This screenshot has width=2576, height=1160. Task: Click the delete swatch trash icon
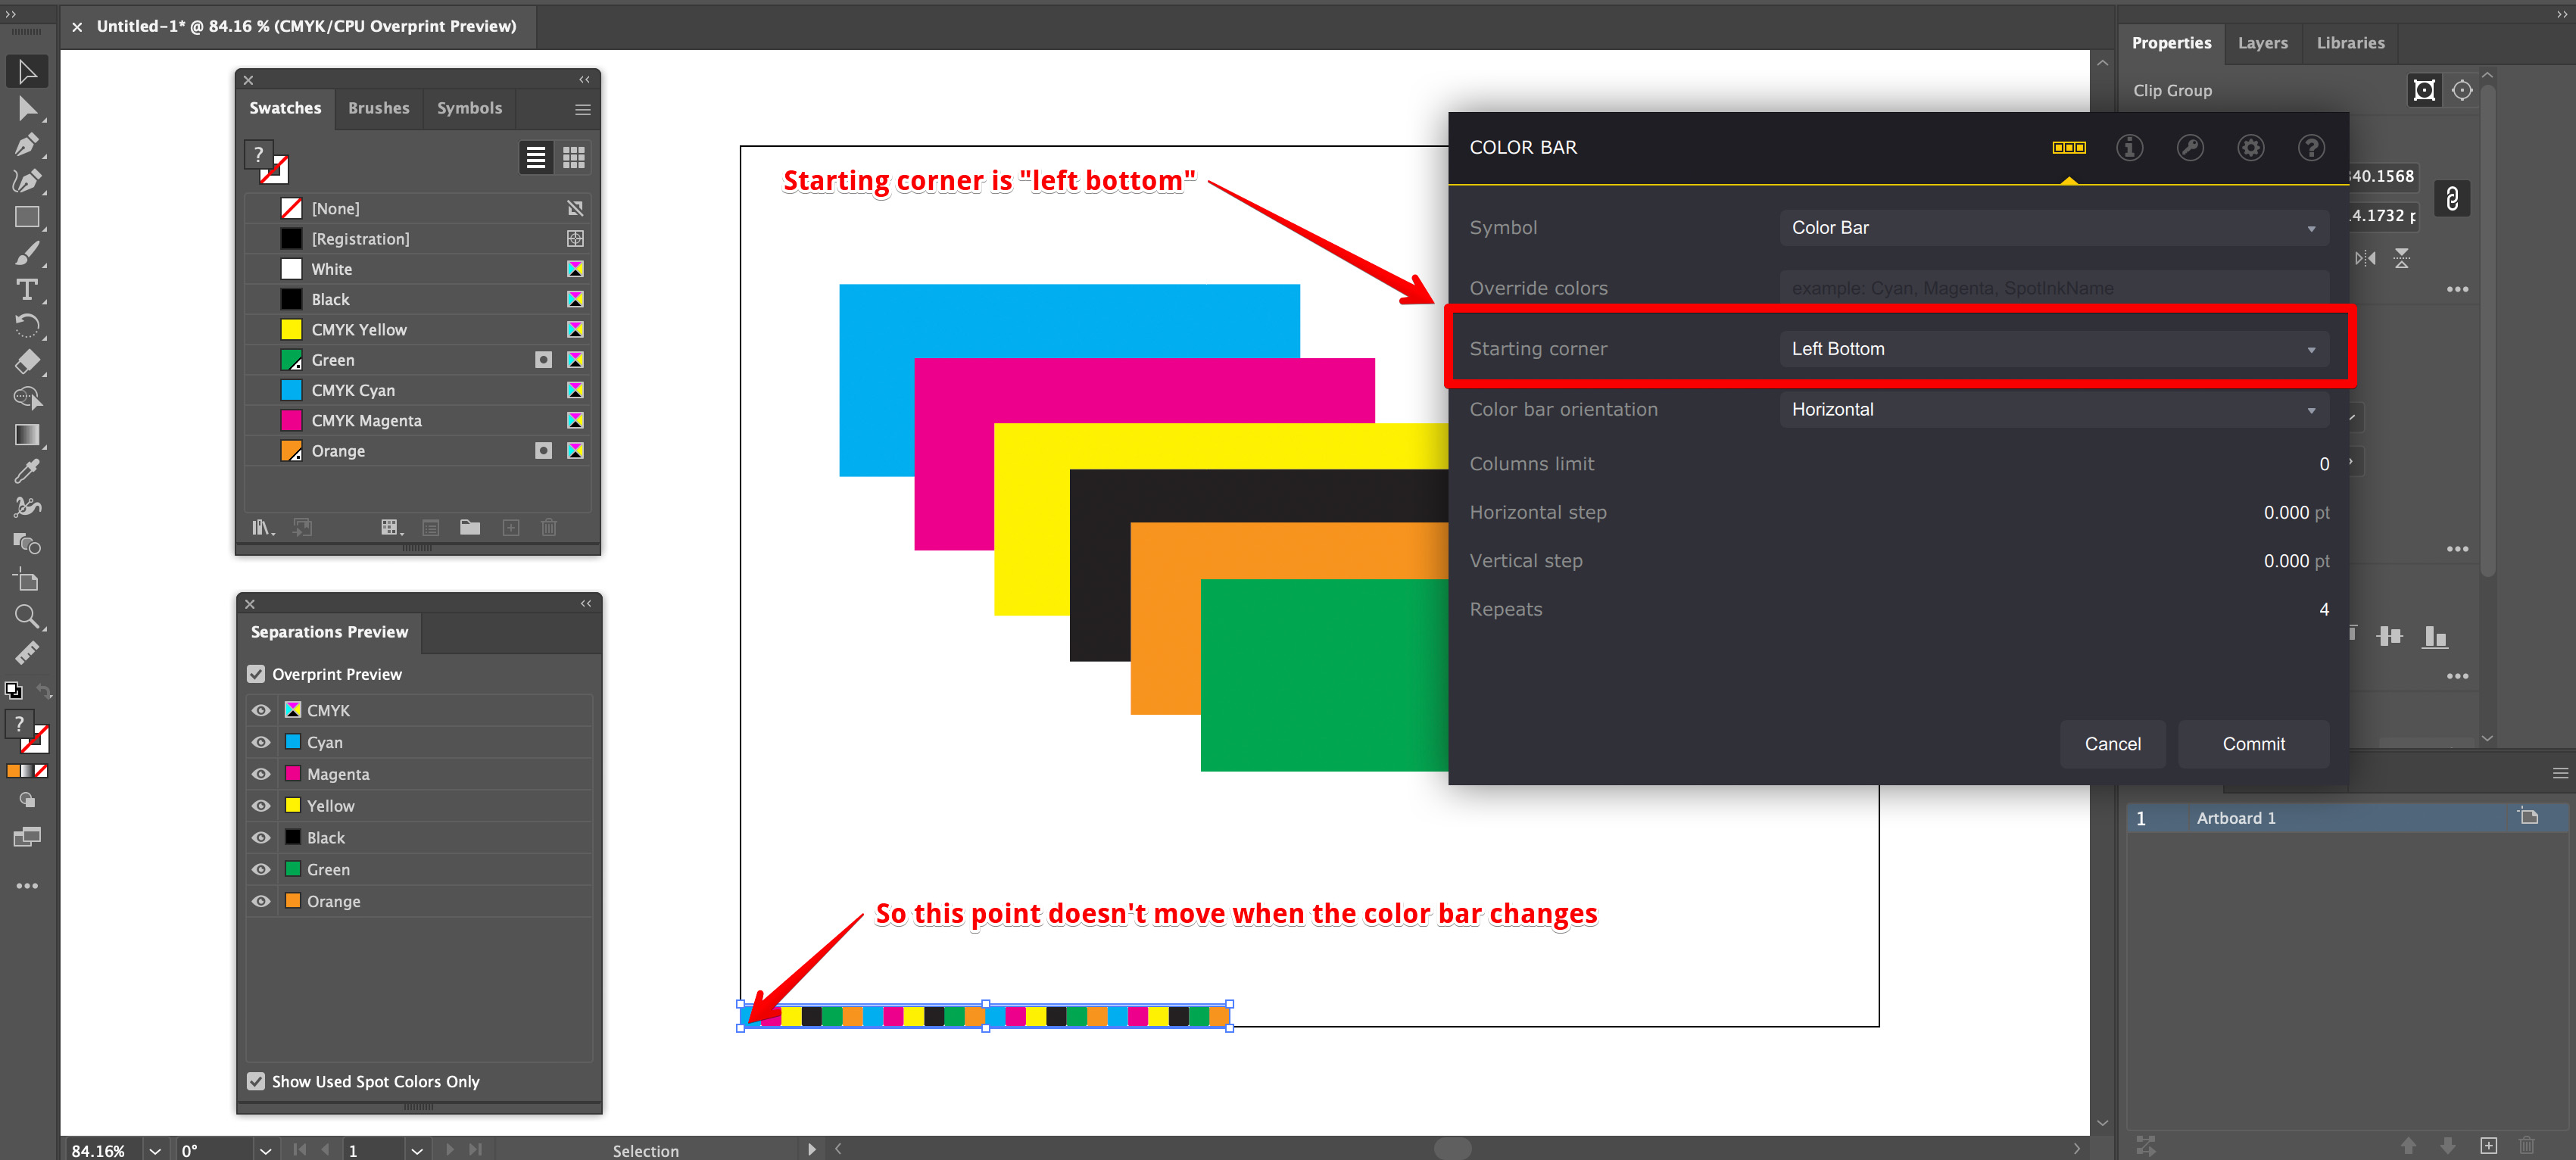point(549,527)
